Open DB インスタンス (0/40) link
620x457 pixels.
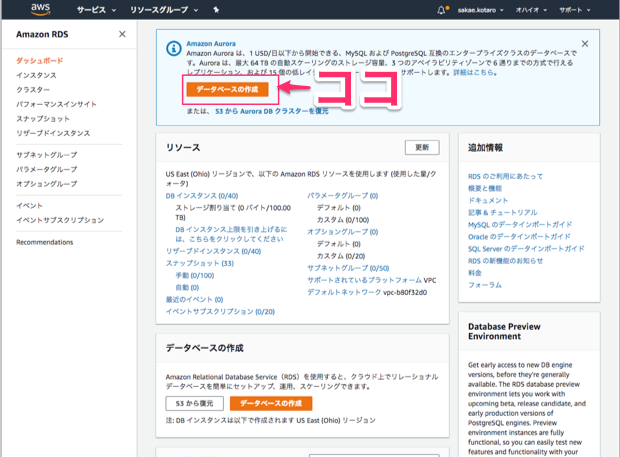[202, 196]
